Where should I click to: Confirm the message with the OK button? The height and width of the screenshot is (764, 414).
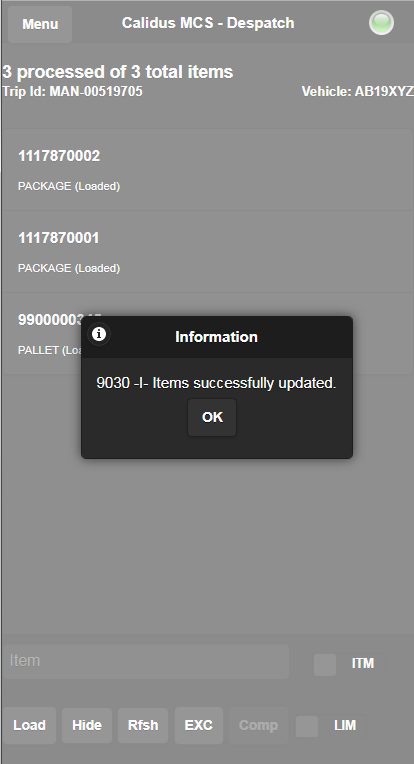pyautogui.click(x=212, y=418)
